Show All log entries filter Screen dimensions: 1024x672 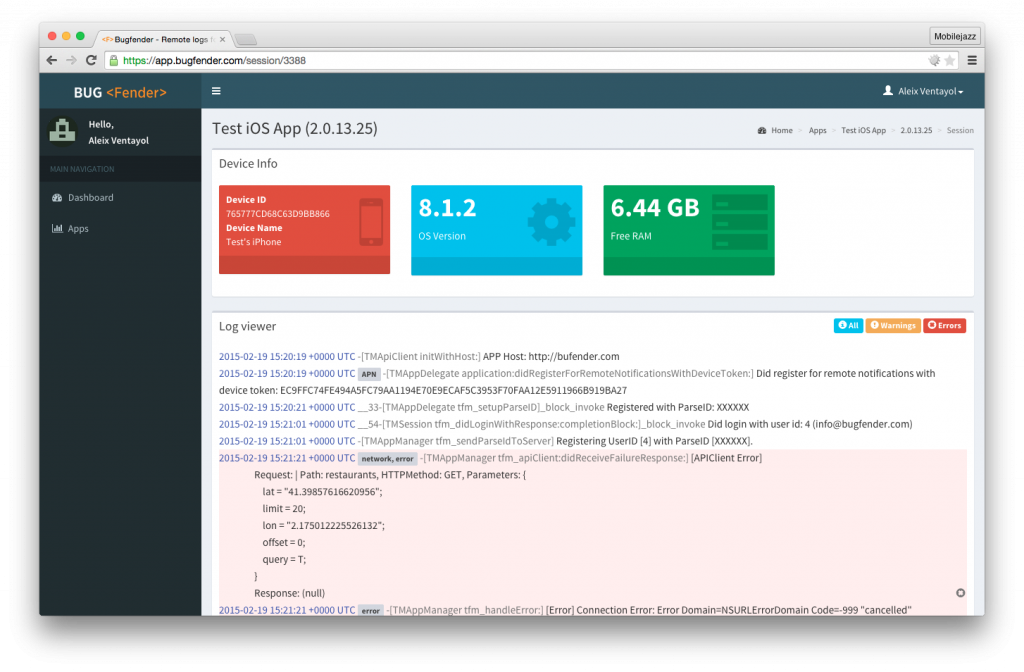(848, 325)
